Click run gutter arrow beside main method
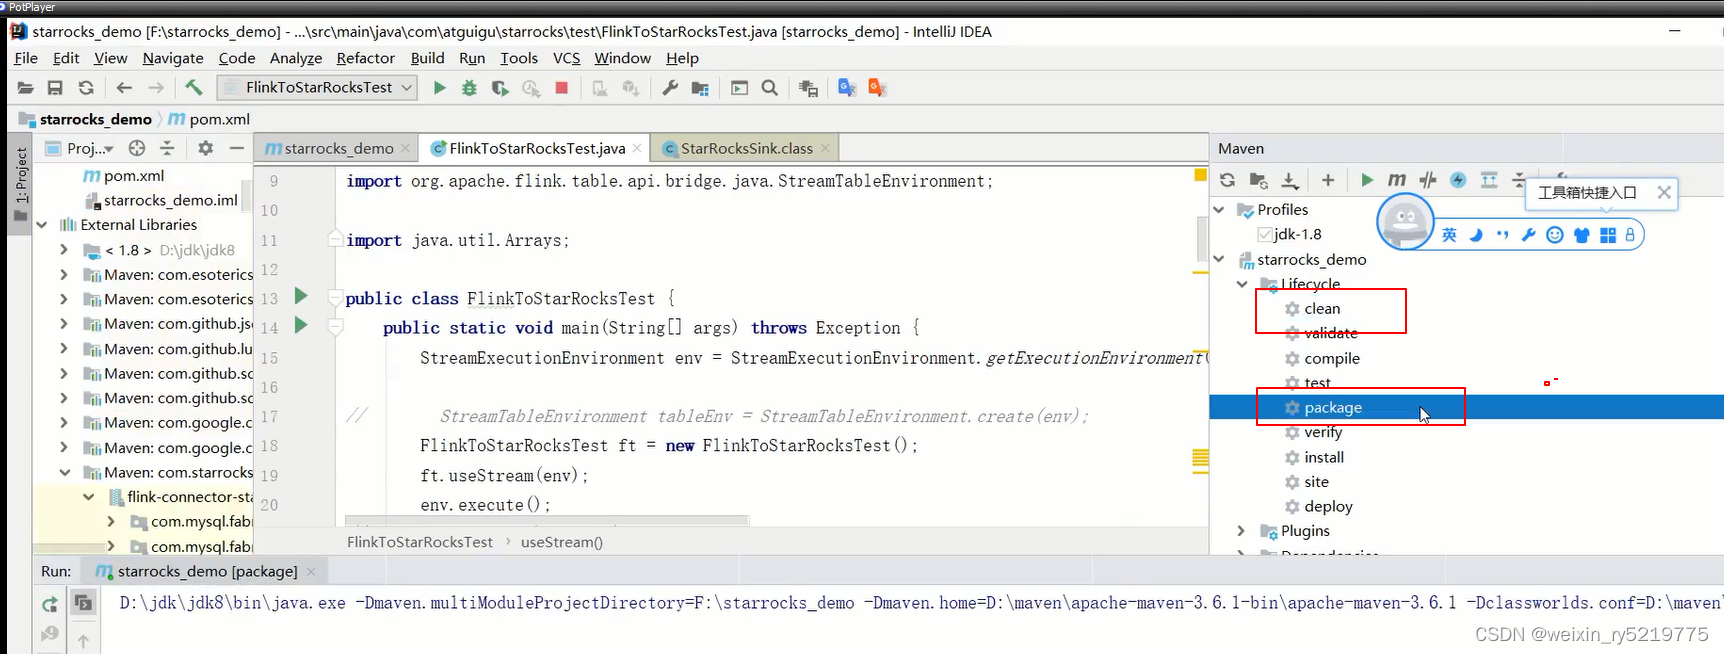The image size is (1724, 654). (x=301, y=325)
